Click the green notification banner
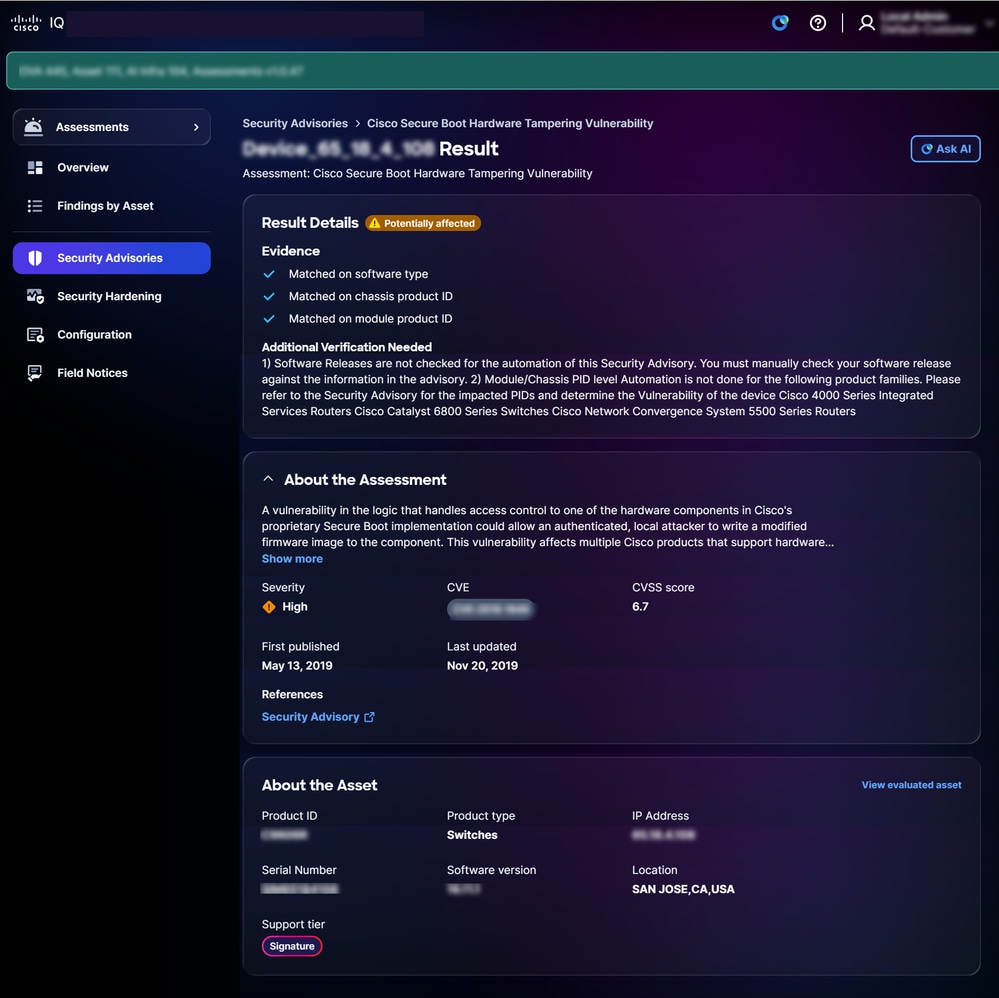Viewport: 999px width, 998px height. coord(502,71)
